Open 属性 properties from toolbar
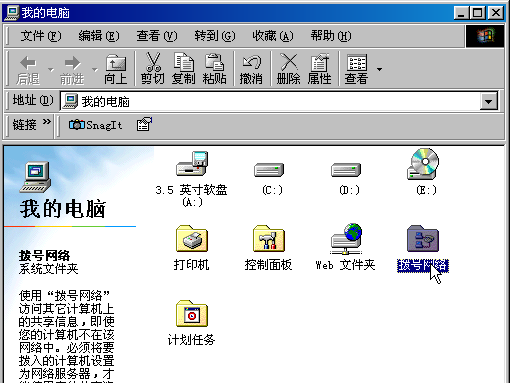The width and height of the screenshot is (510, 383). [319, 69]
